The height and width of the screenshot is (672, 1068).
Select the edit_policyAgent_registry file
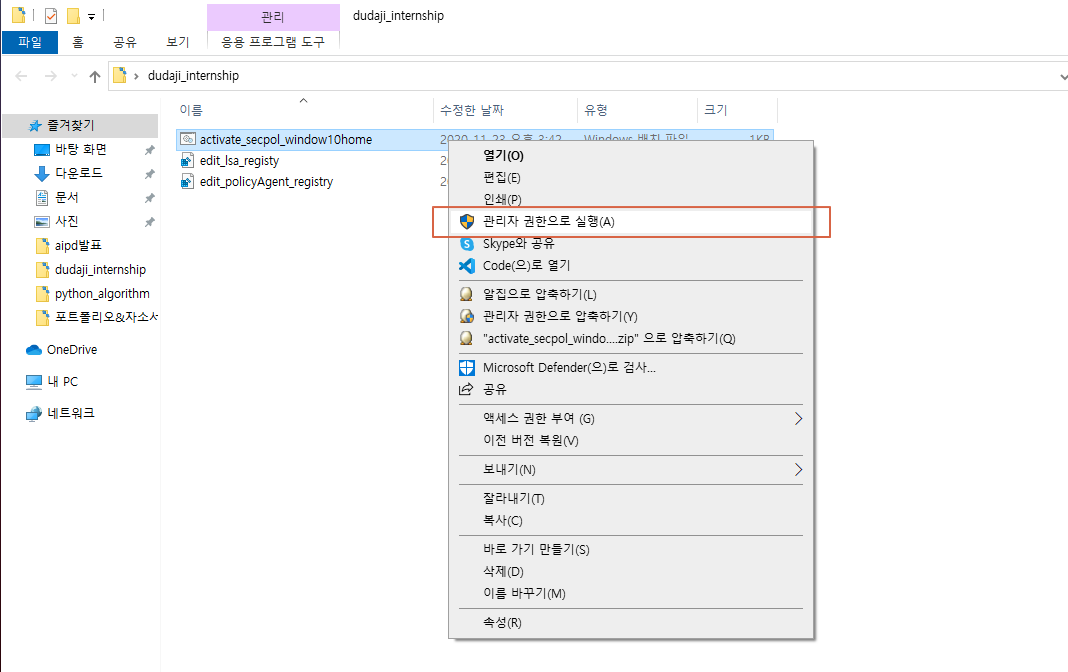(266, 182)
